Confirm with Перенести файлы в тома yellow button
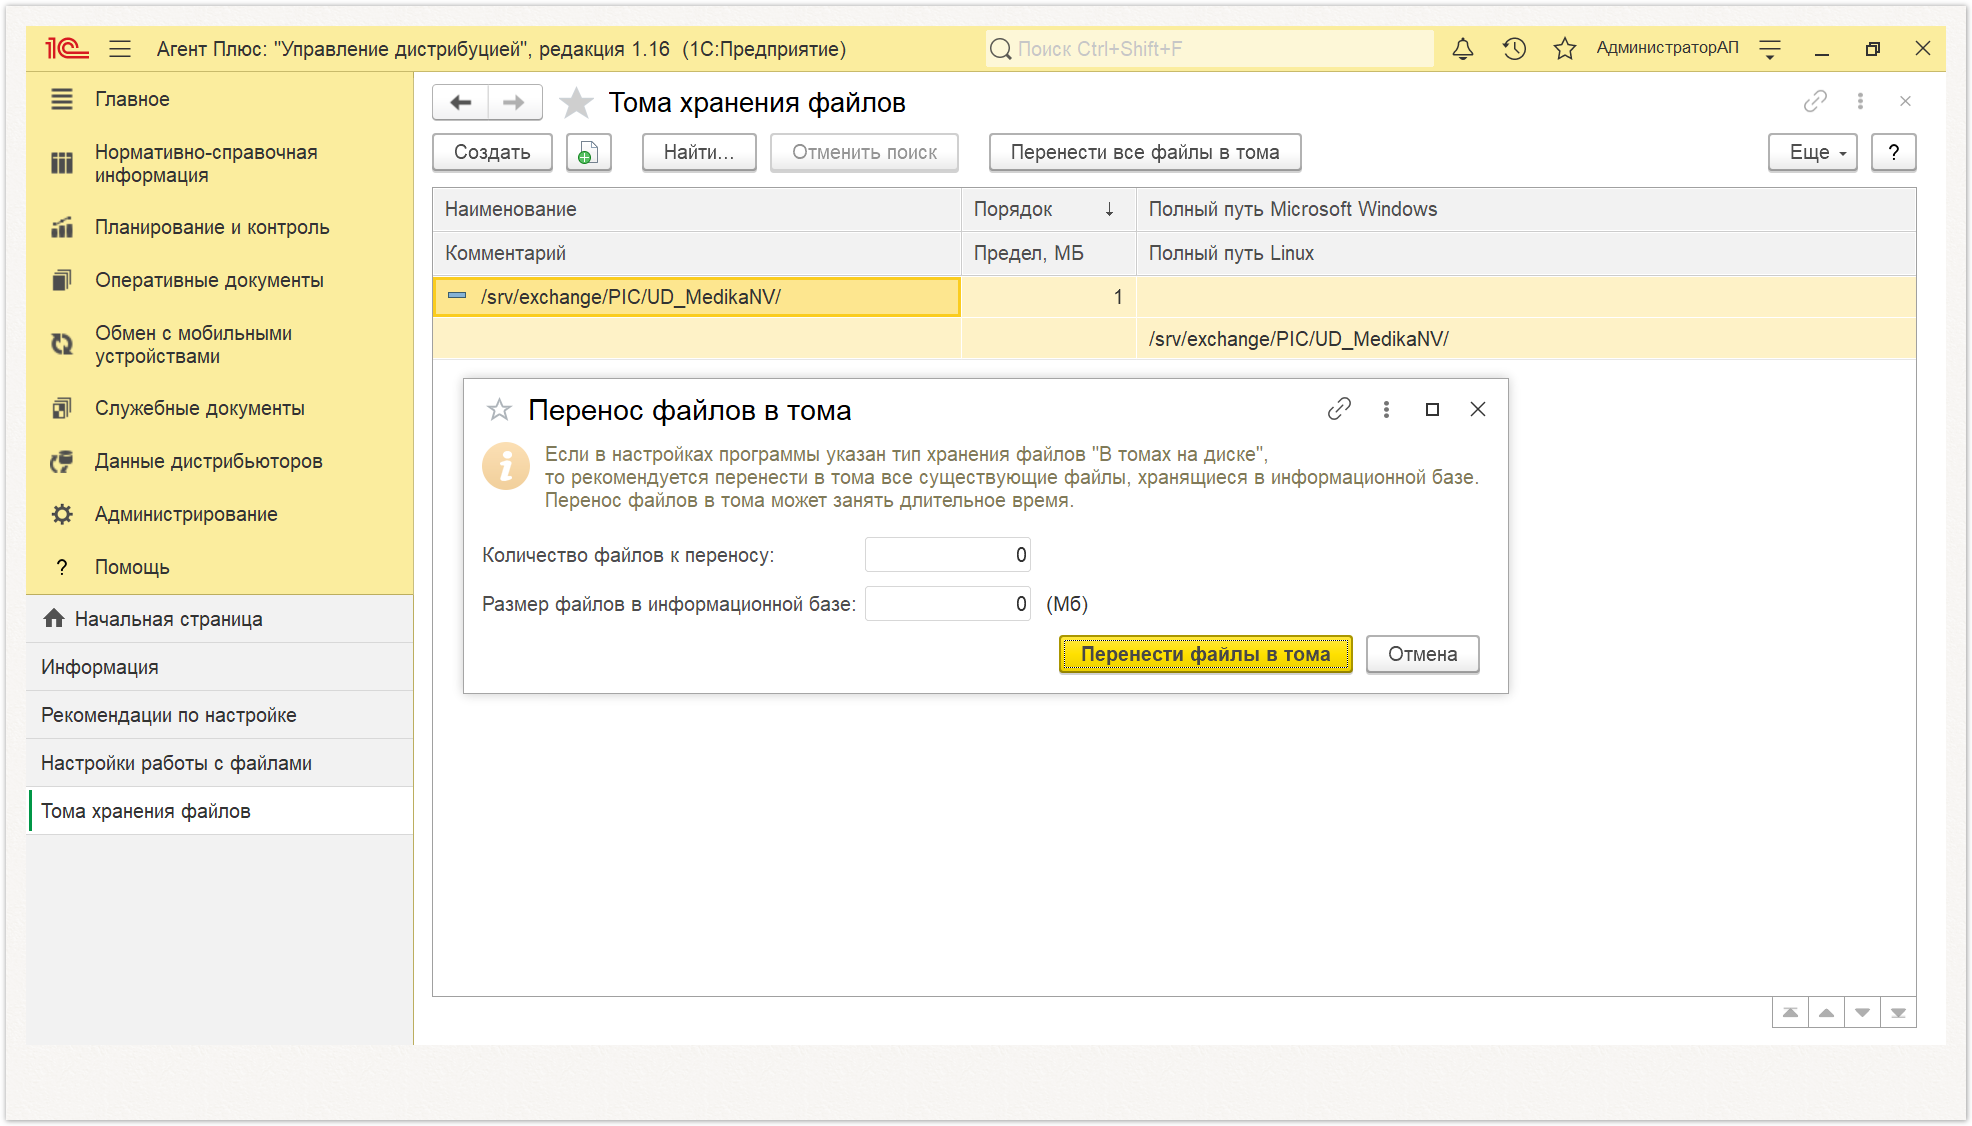Screen dimensions: 1972x1126 (x=1205, y=654)
